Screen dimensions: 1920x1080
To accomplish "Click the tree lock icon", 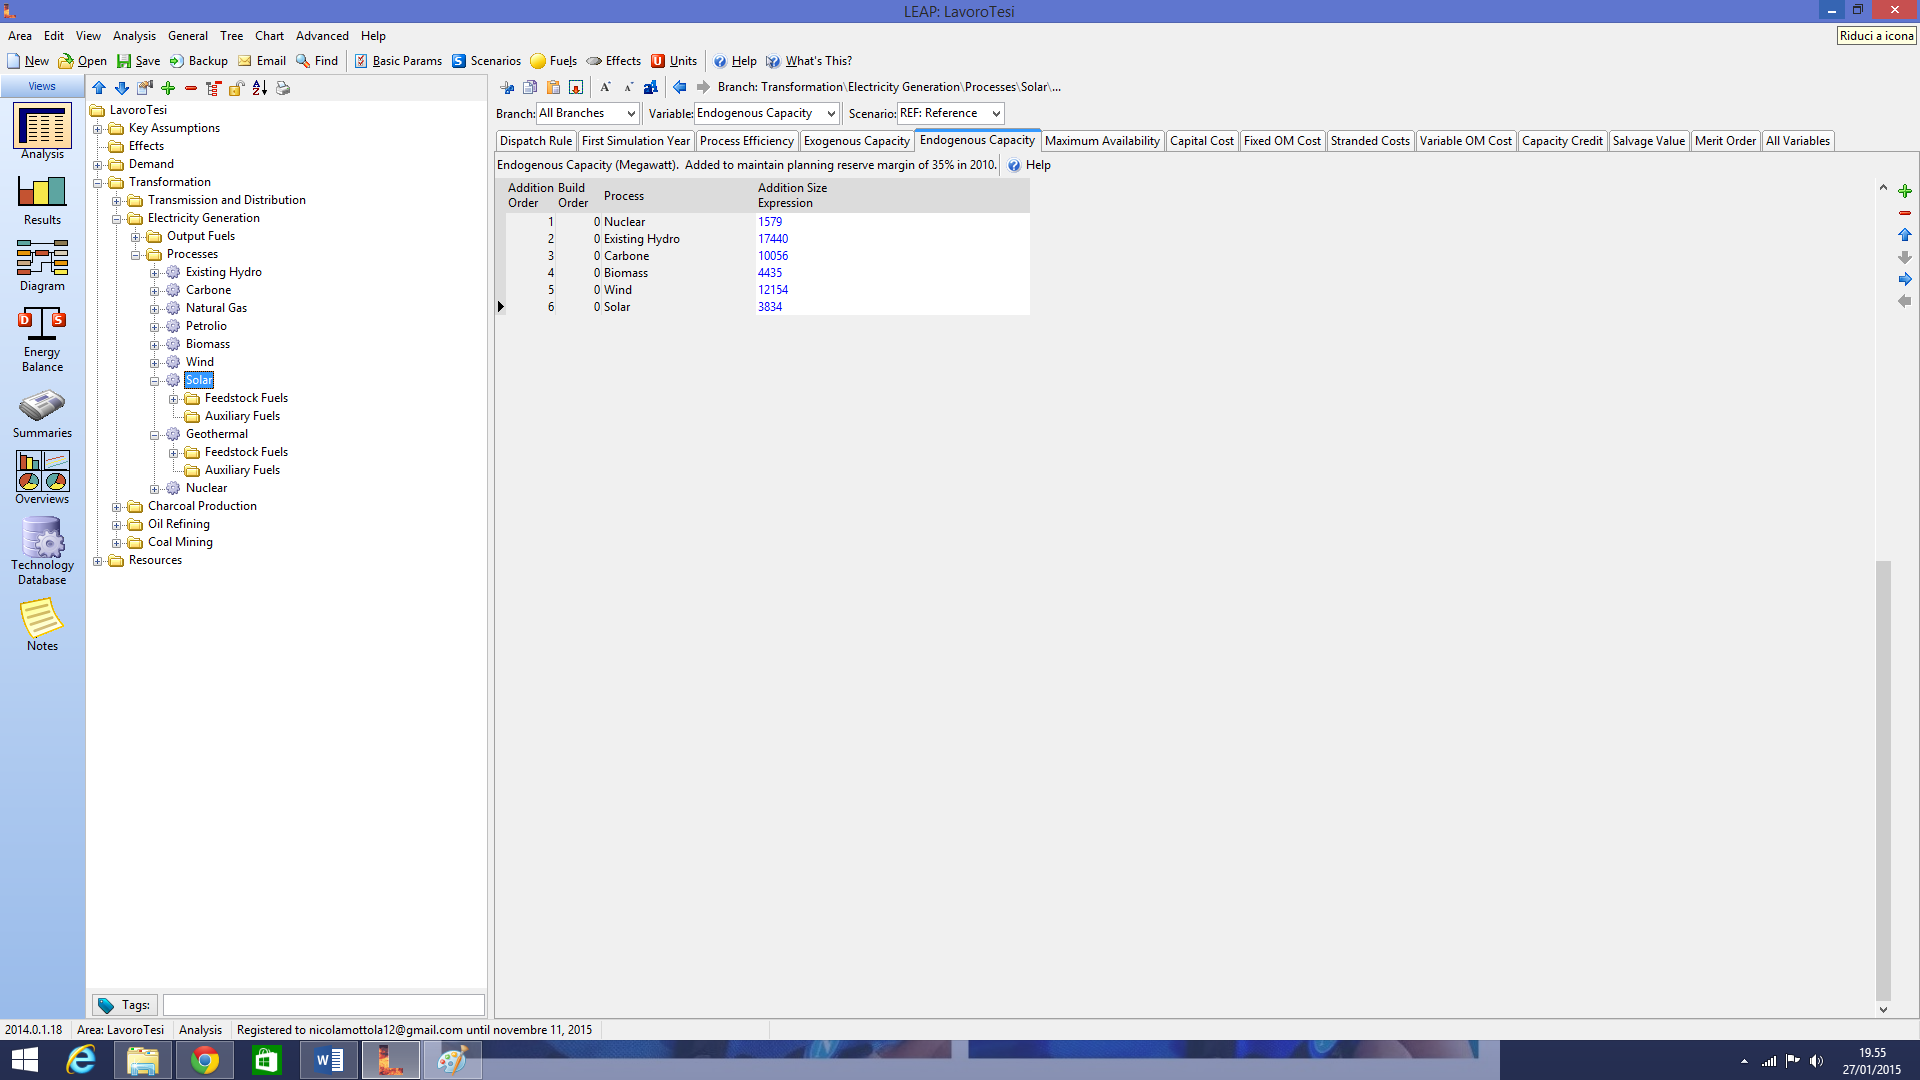I will click(x=237, y=88).
